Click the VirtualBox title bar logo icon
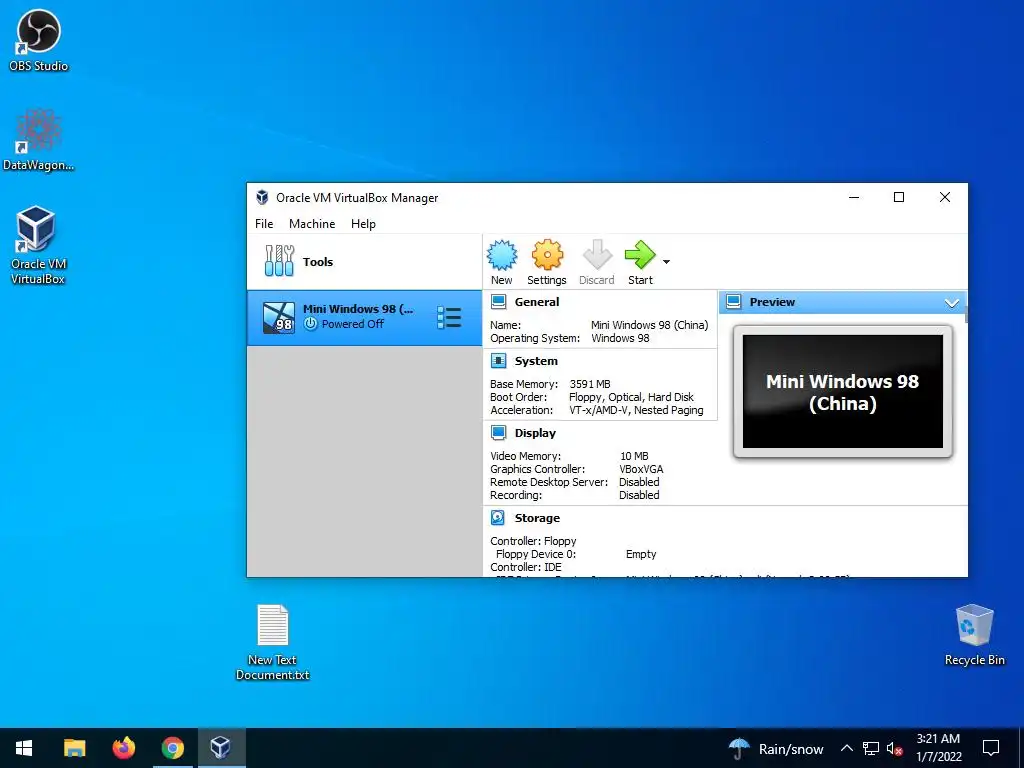The image size is (1024, 768). pos(263,197)
